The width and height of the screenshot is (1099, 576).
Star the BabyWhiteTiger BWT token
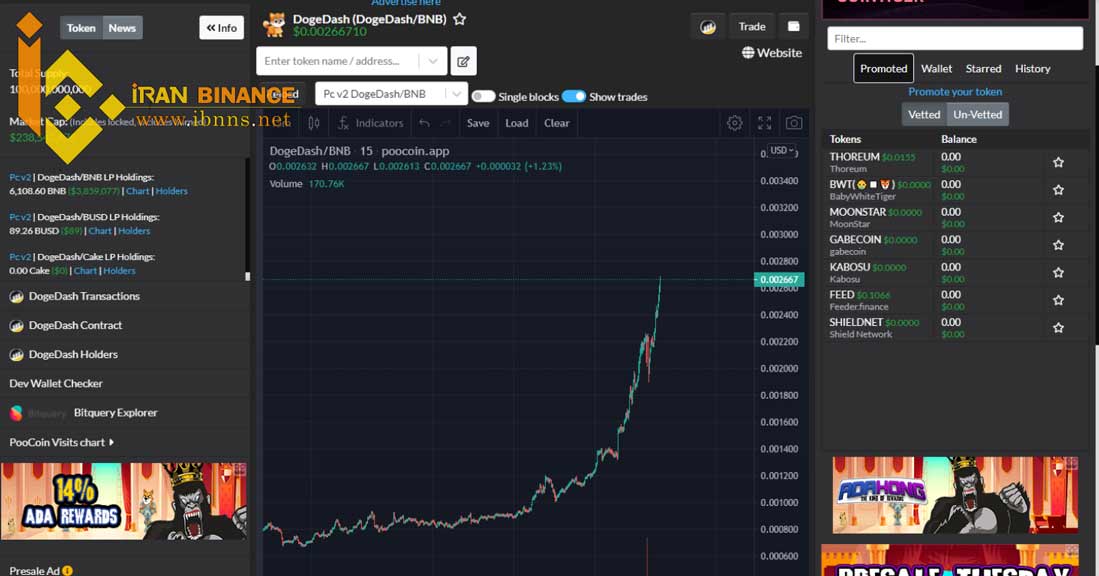click(x=1058, y=190)
